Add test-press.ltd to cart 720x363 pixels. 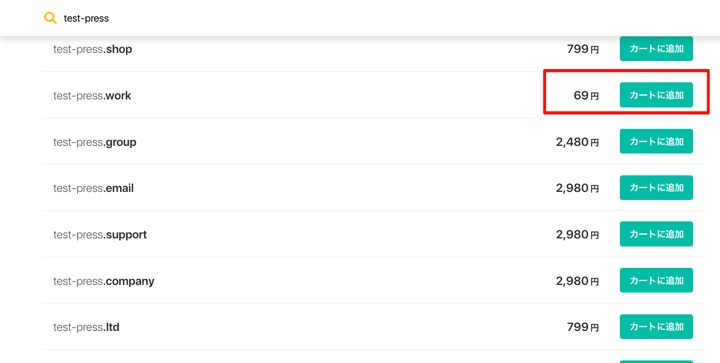(x=656, y=327)
